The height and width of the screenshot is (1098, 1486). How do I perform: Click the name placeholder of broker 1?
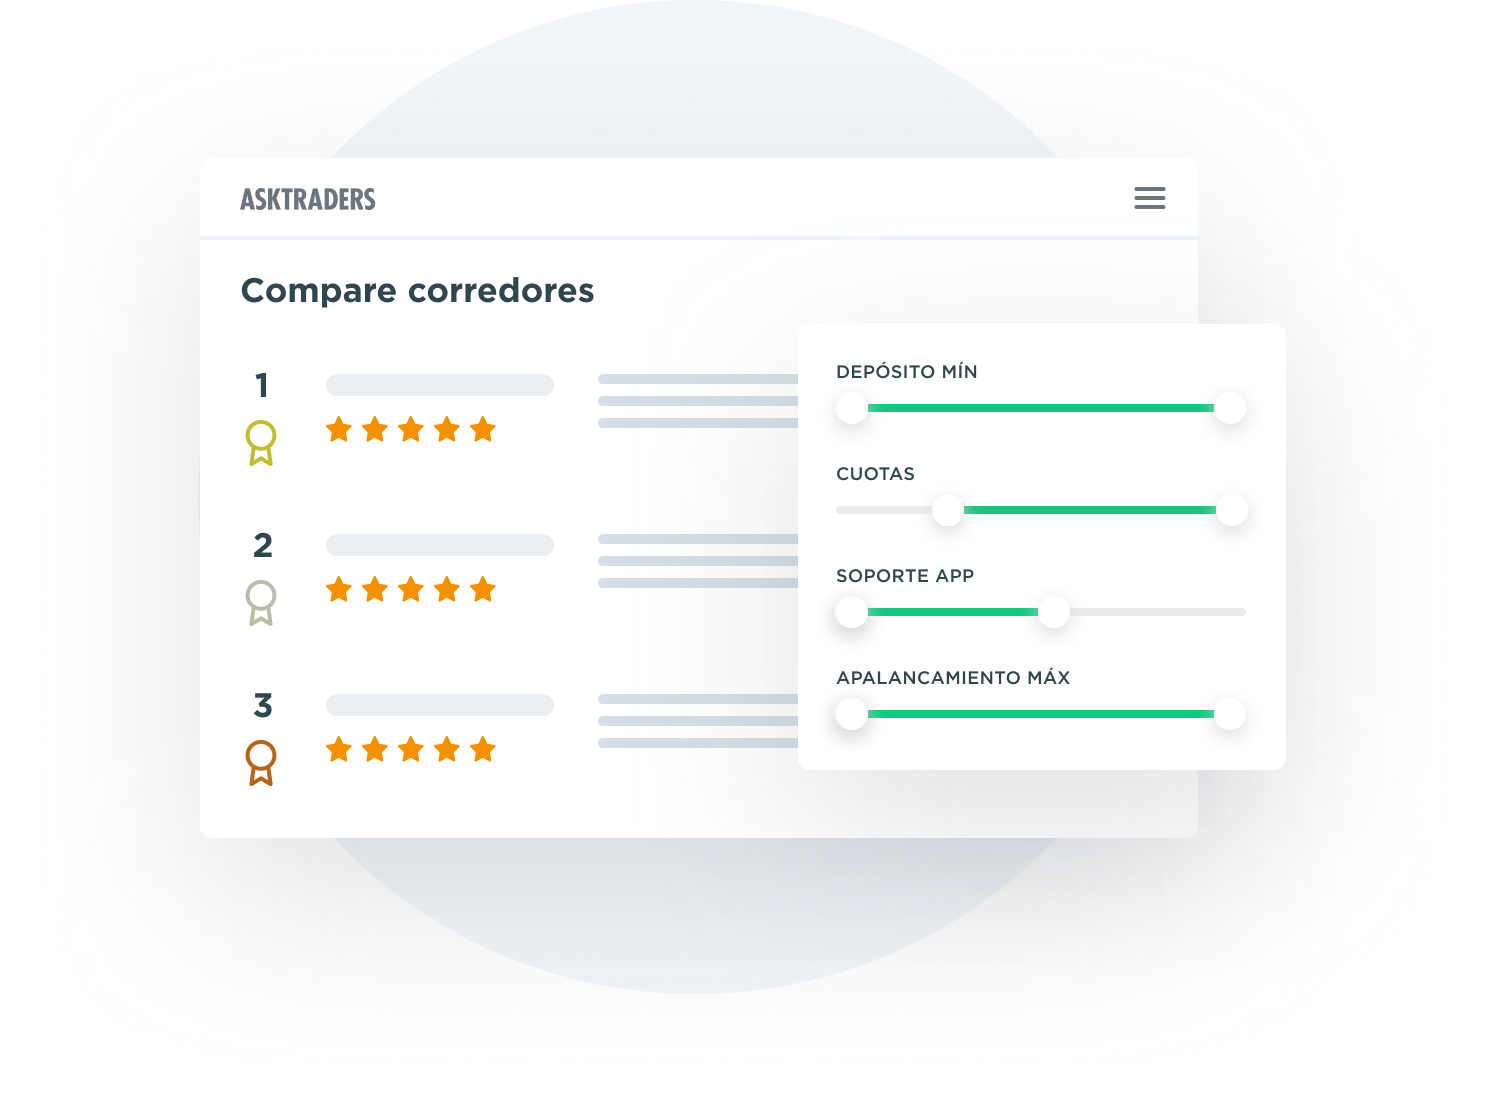(440, 385)
